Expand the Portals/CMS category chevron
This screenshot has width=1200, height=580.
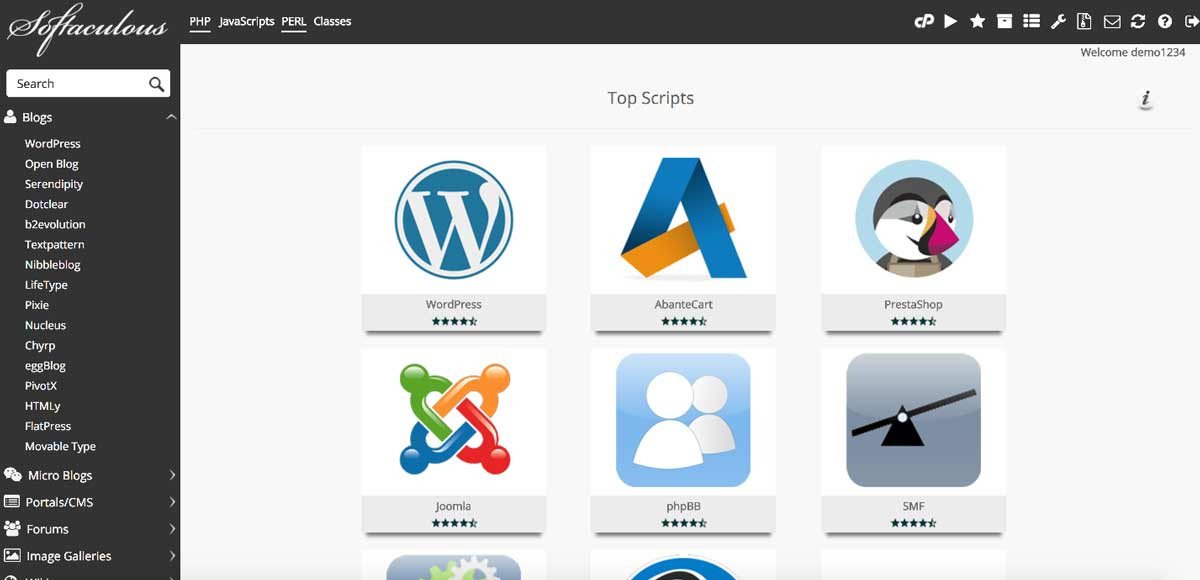click(172, 502)
